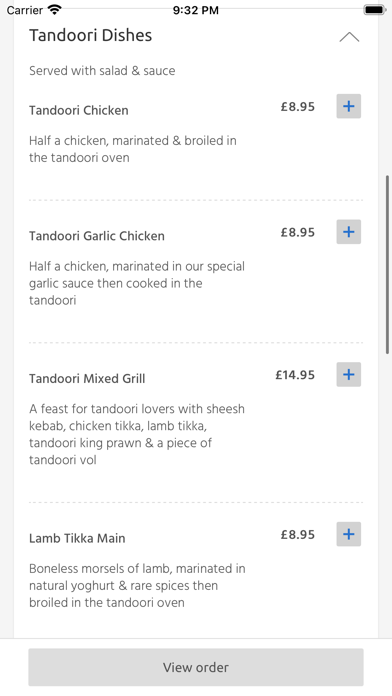
Task: Add Tandoori Garlic Chicken with the plus icon
Action: pyautogui.click(x=348, y=232)
